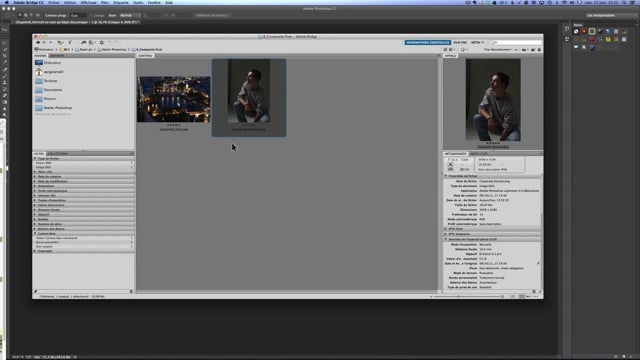Select the seated man portrait thumbnail
This screenshot has height=360, width=640.
click(x=249, y=91)
